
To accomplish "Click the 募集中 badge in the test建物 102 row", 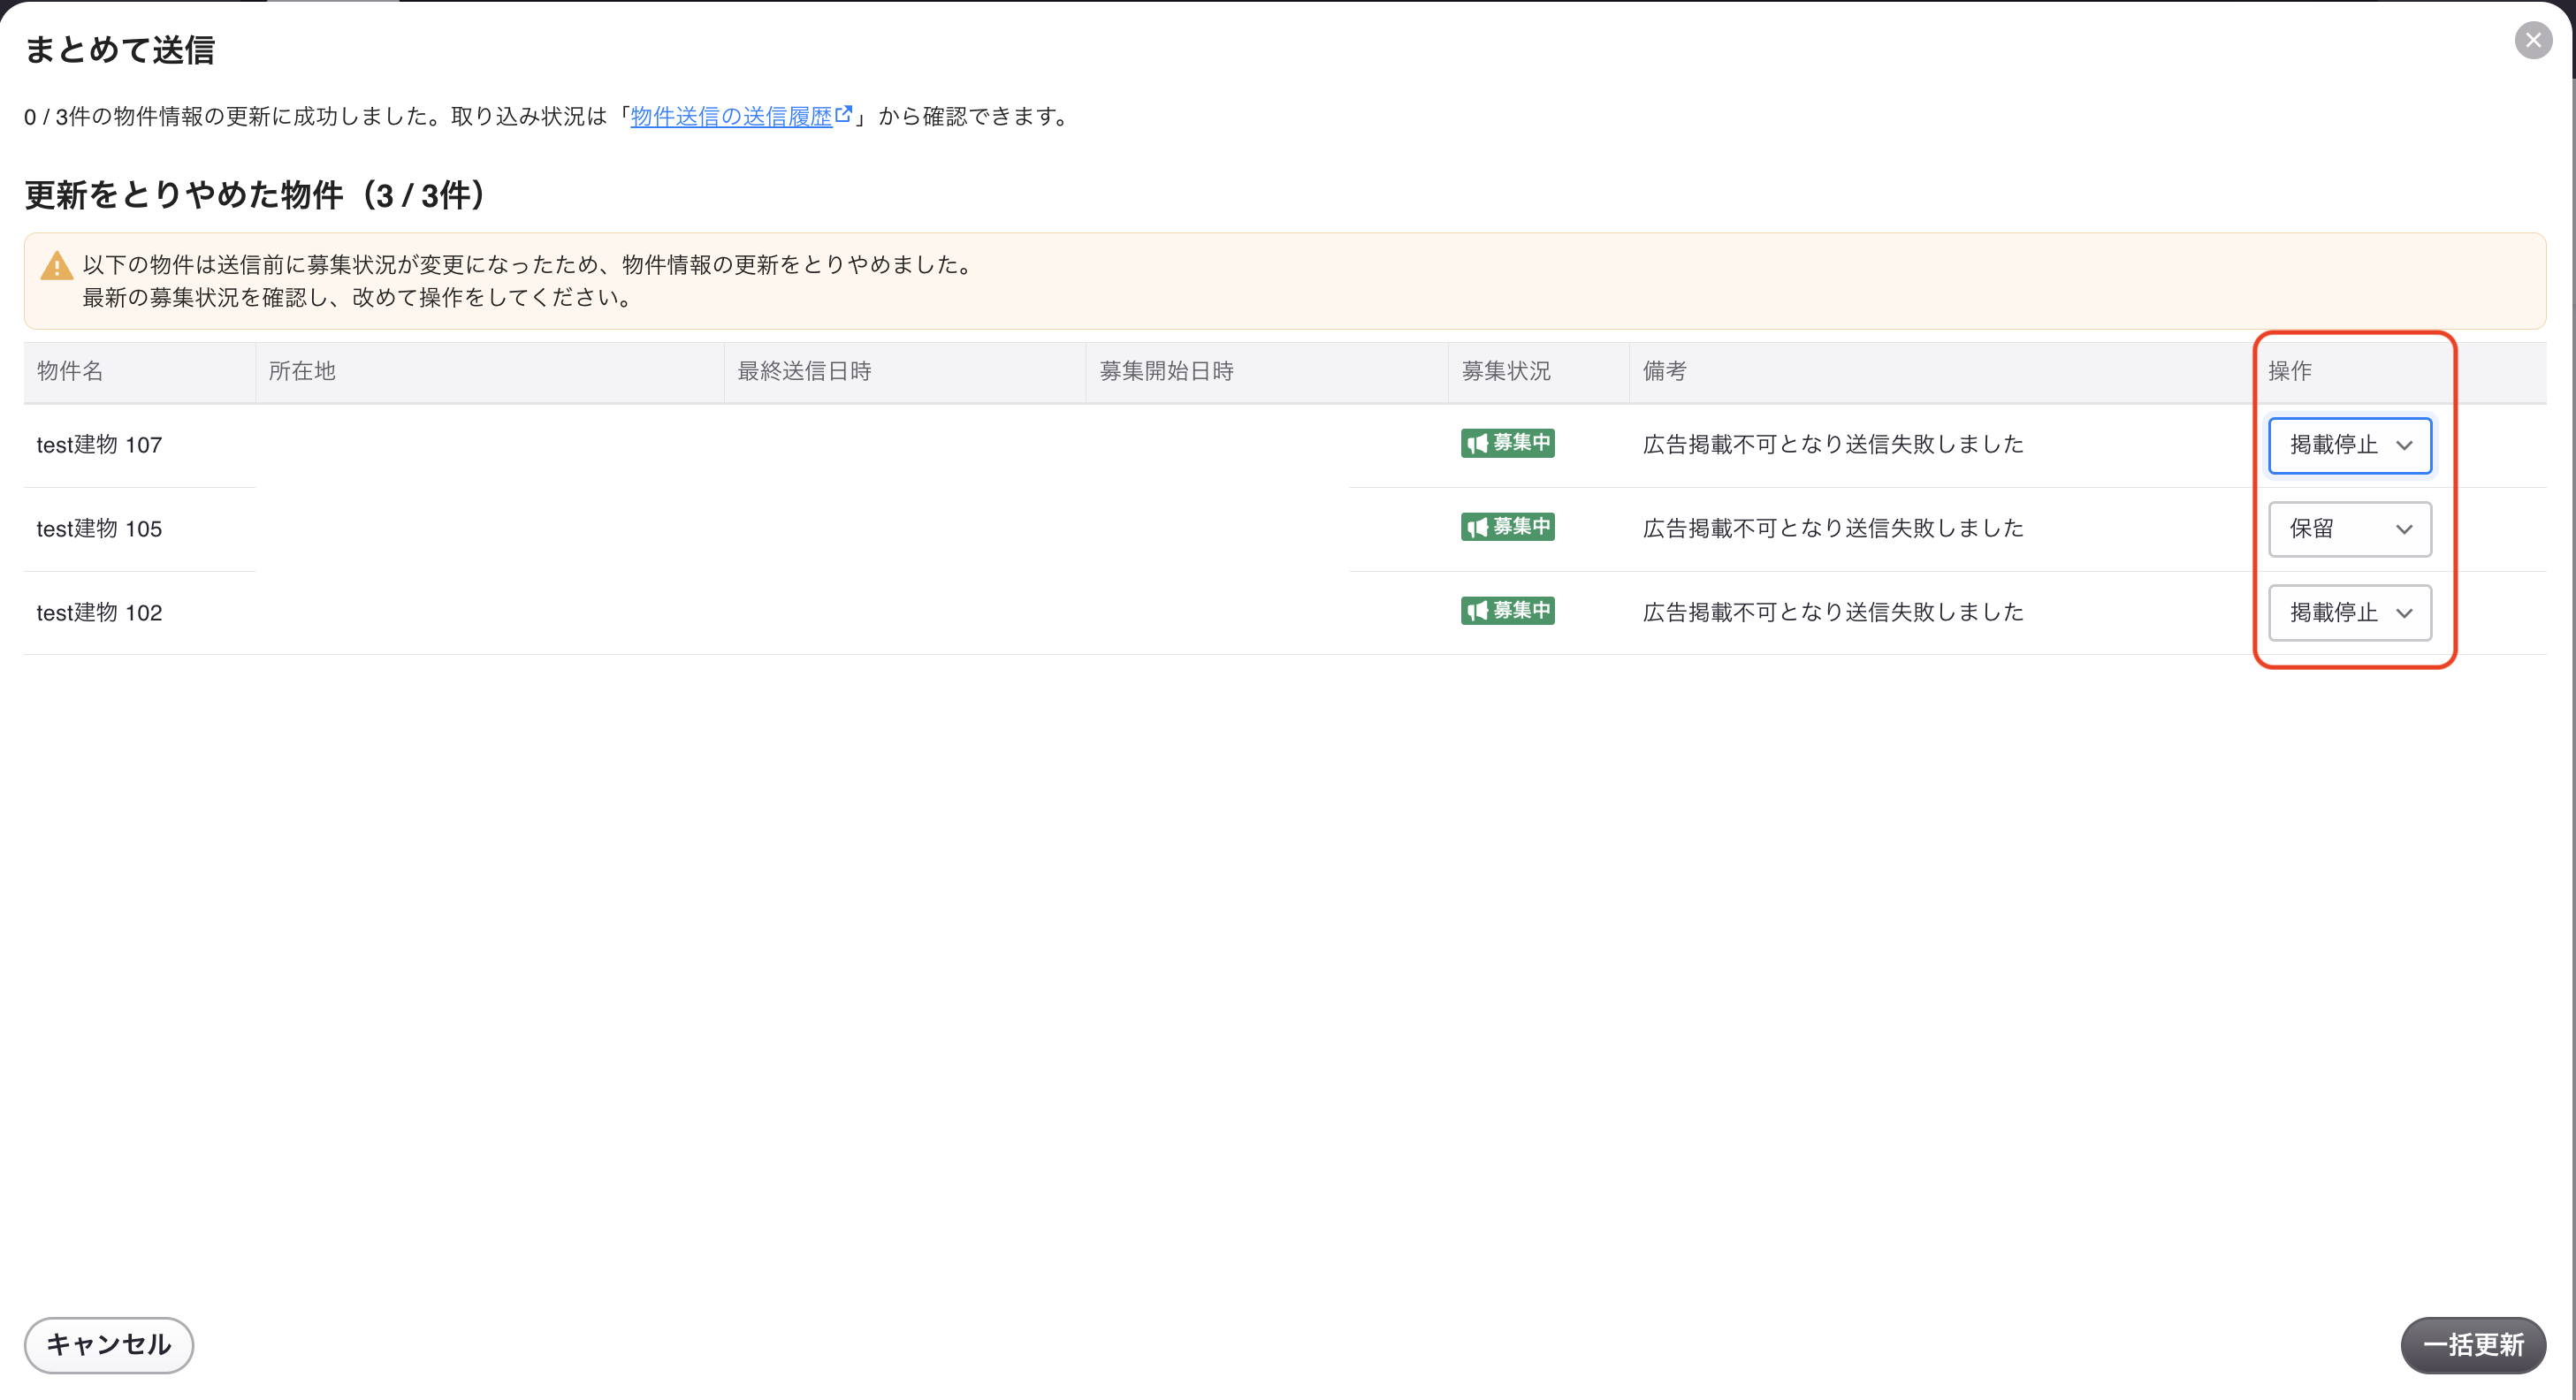I will click(x=1507, y=611).
